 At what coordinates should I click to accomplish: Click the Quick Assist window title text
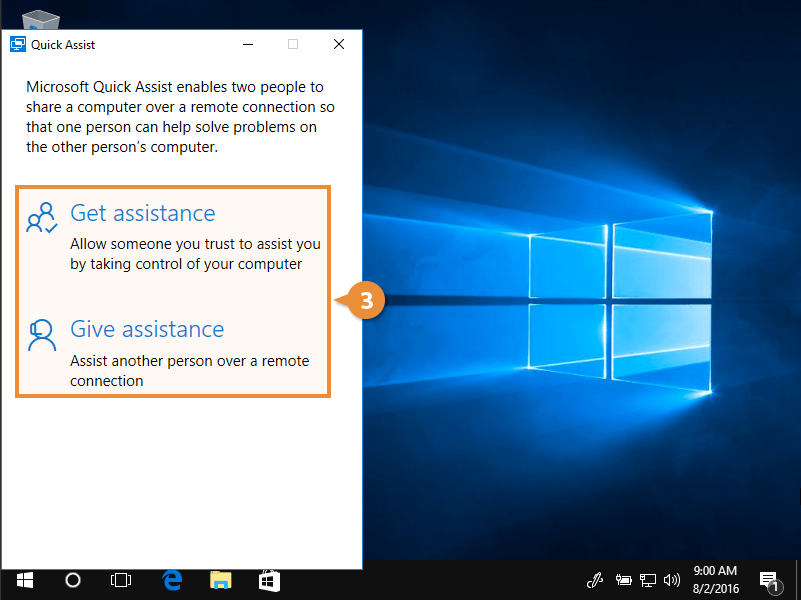[x=63, y=45]
